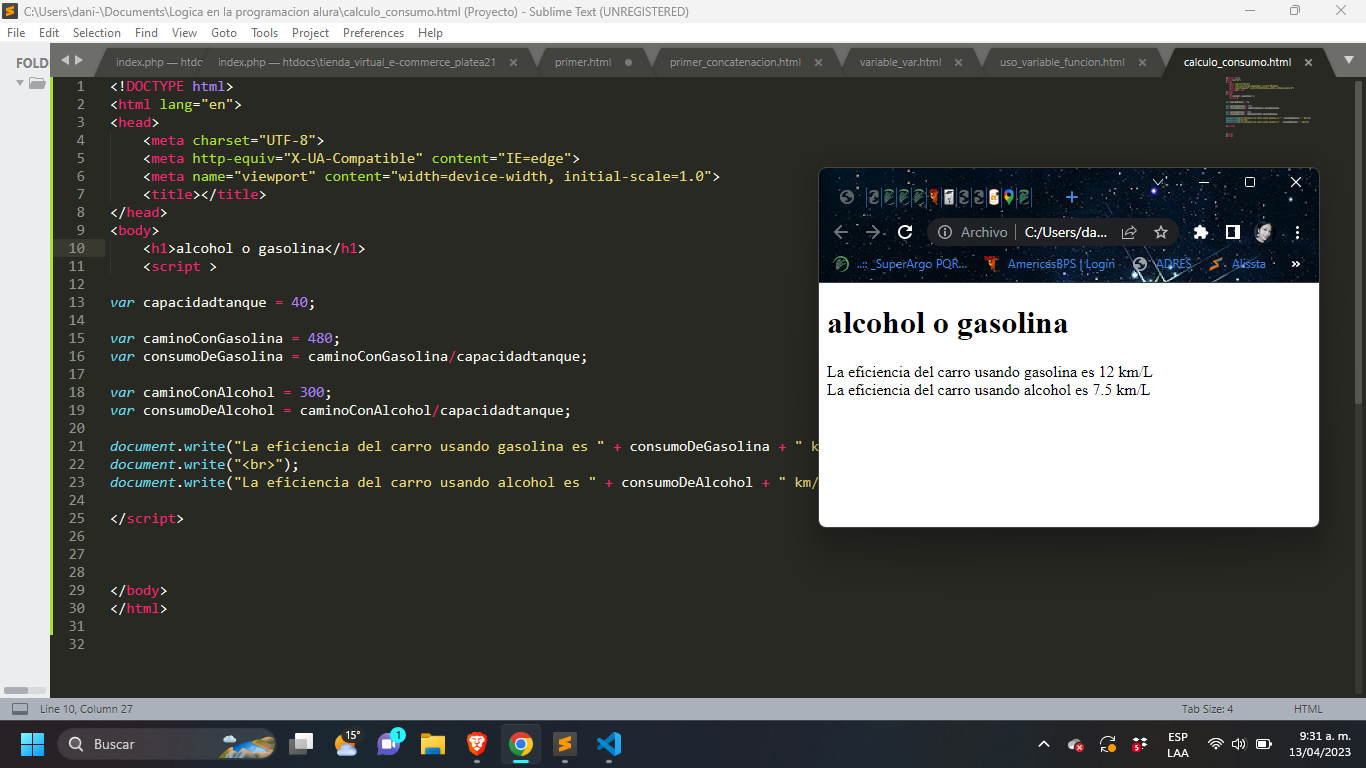Open panel switcher icon in Sublime status bar

[19, 709]
